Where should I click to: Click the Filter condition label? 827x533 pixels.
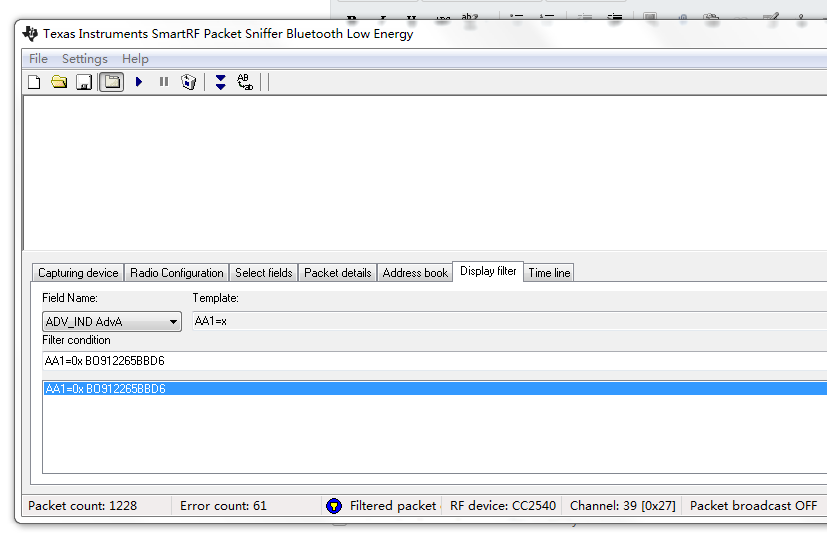click(x=76, y=340)
